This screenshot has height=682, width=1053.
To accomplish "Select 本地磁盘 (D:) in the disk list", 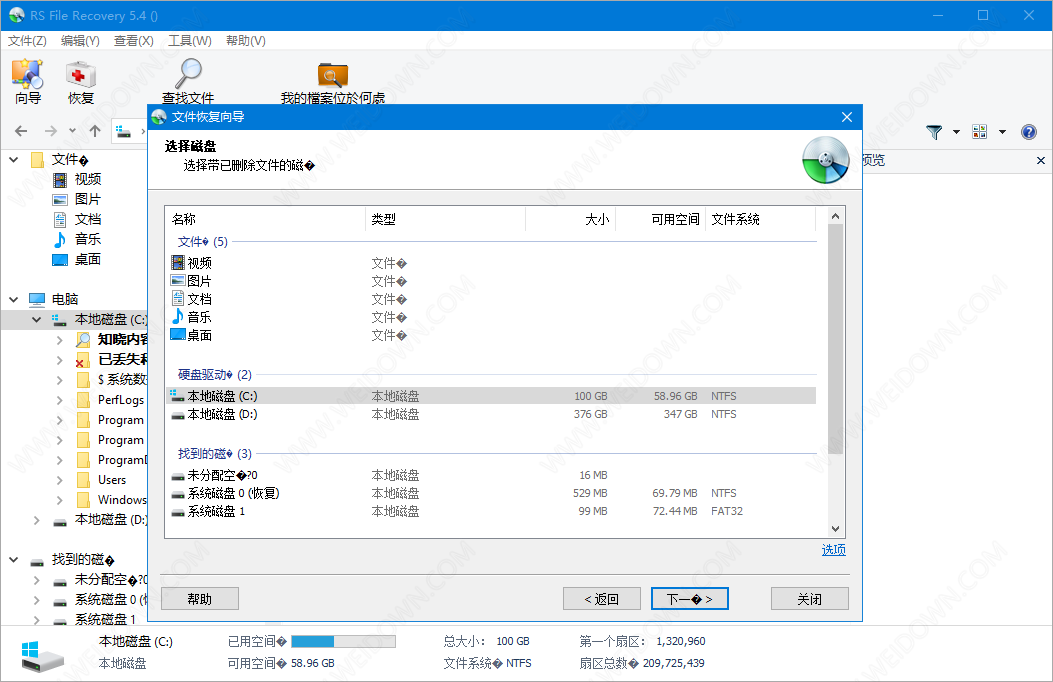I will click(x=222, y=414).
